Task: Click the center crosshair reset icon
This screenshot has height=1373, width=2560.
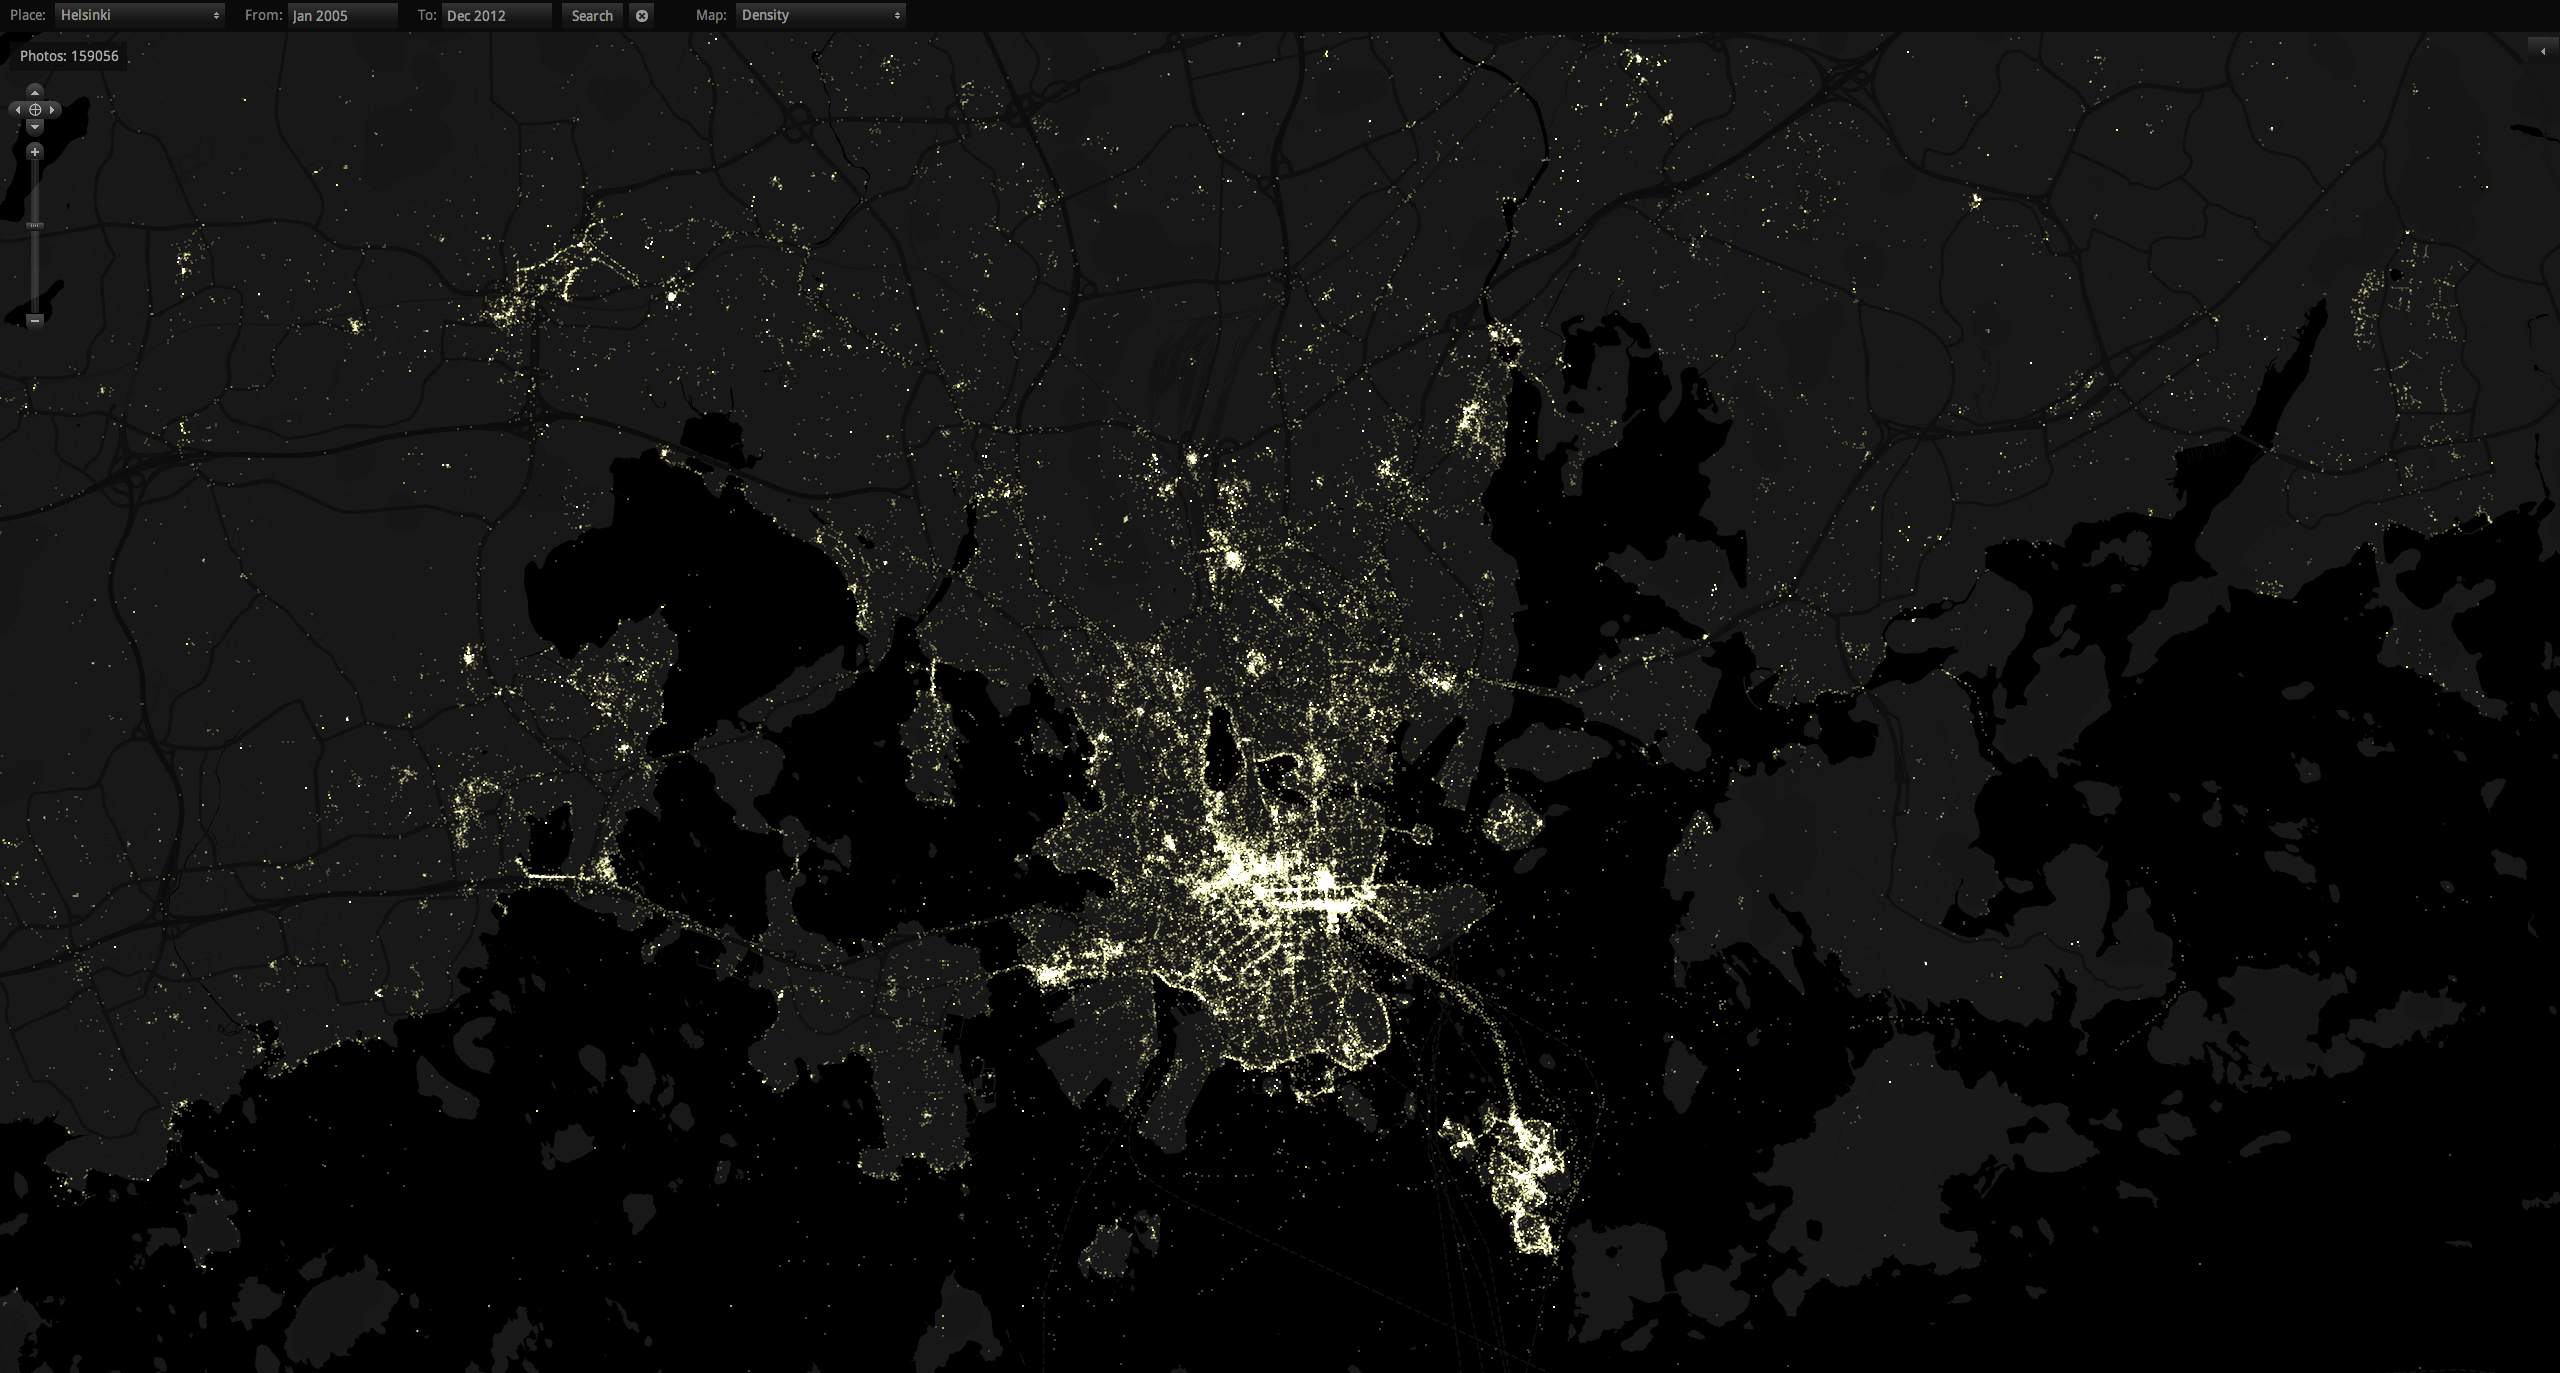Action: (35, 109)
